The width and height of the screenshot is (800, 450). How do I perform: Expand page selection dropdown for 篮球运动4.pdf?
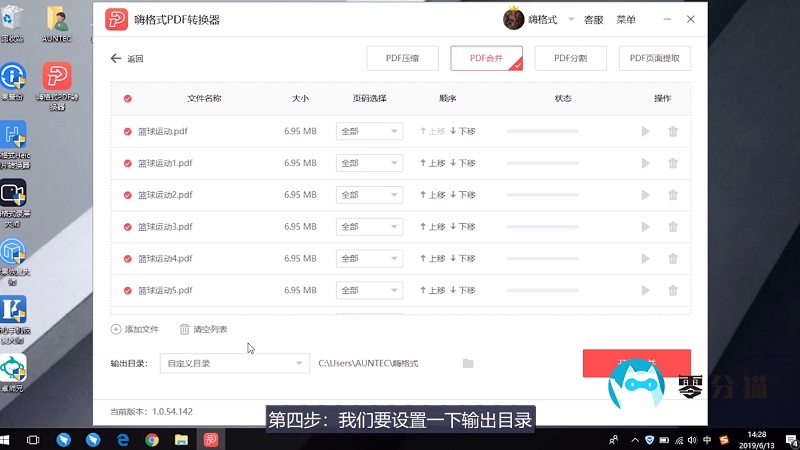tap(368, 259)
